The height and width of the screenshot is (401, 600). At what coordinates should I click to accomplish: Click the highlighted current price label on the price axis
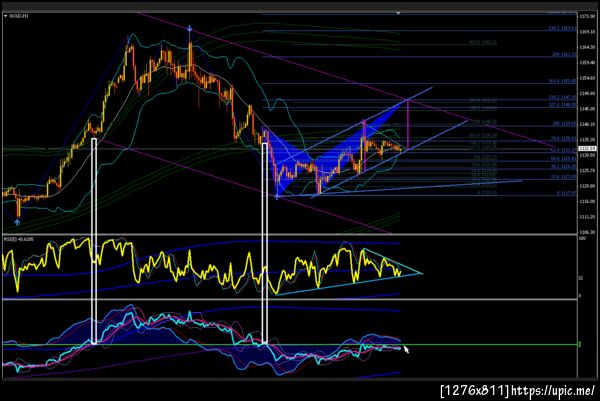[587, 148]
